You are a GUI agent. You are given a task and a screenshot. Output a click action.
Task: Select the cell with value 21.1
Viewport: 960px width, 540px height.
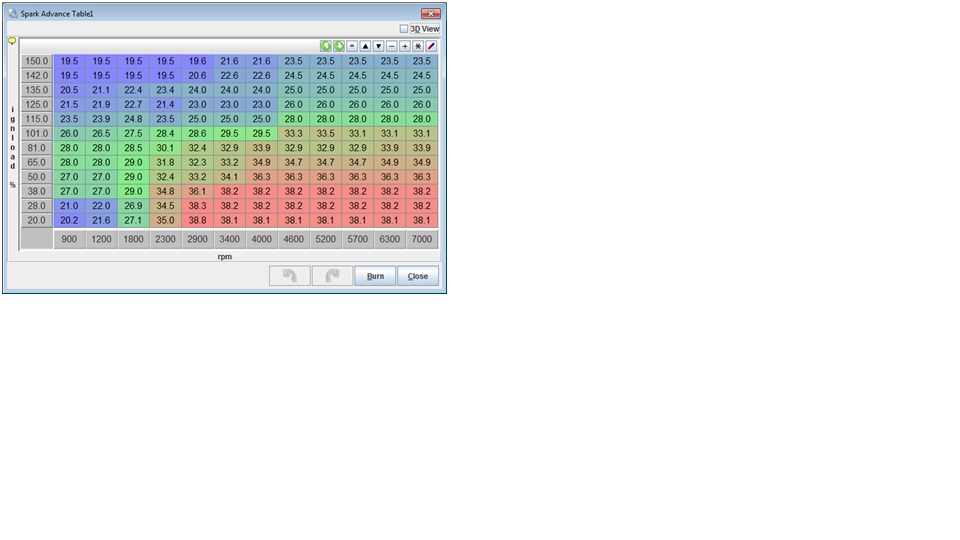pyautogui.click(x=102, y=90)
